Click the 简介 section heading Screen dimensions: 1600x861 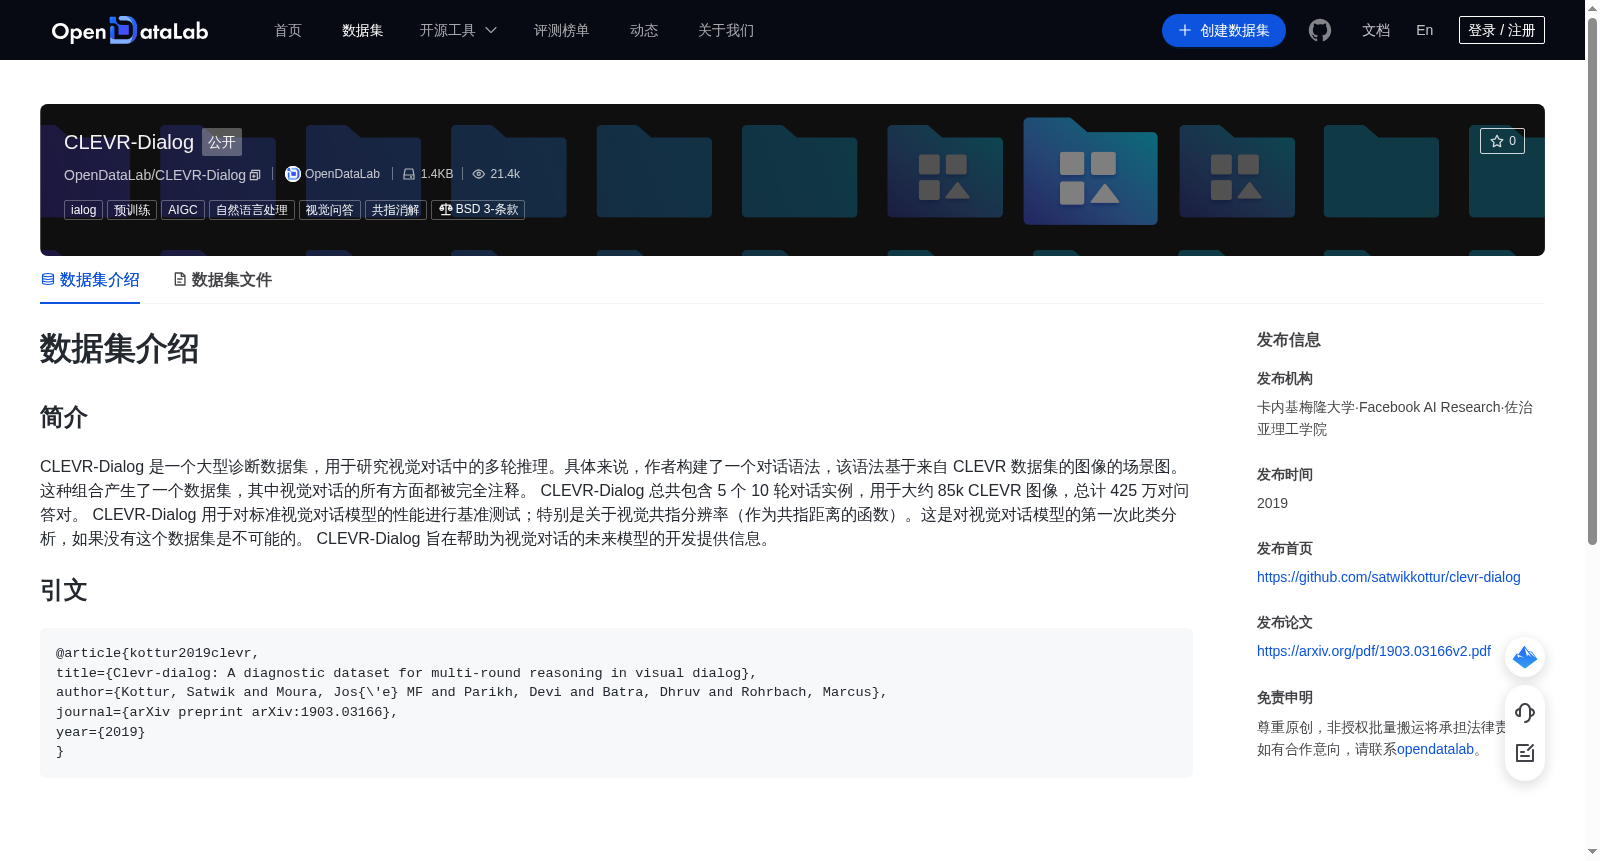pyautogui.click(x=64, y=417)
